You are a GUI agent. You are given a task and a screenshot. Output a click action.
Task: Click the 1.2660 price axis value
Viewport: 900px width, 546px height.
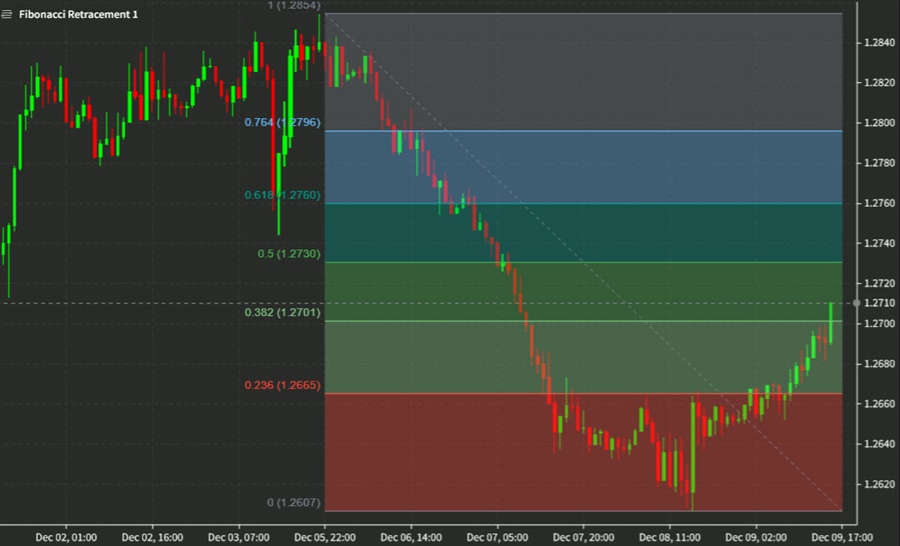[879, 404]
